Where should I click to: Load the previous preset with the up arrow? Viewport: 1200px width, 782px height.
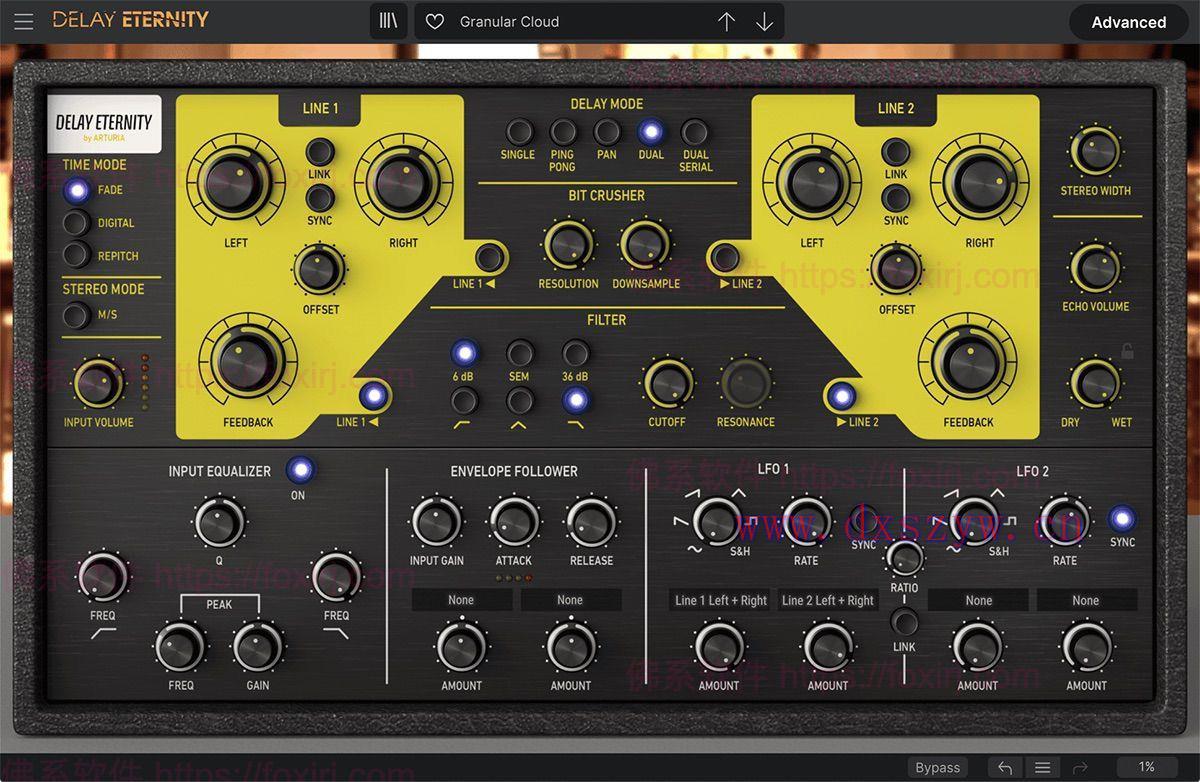727,21
